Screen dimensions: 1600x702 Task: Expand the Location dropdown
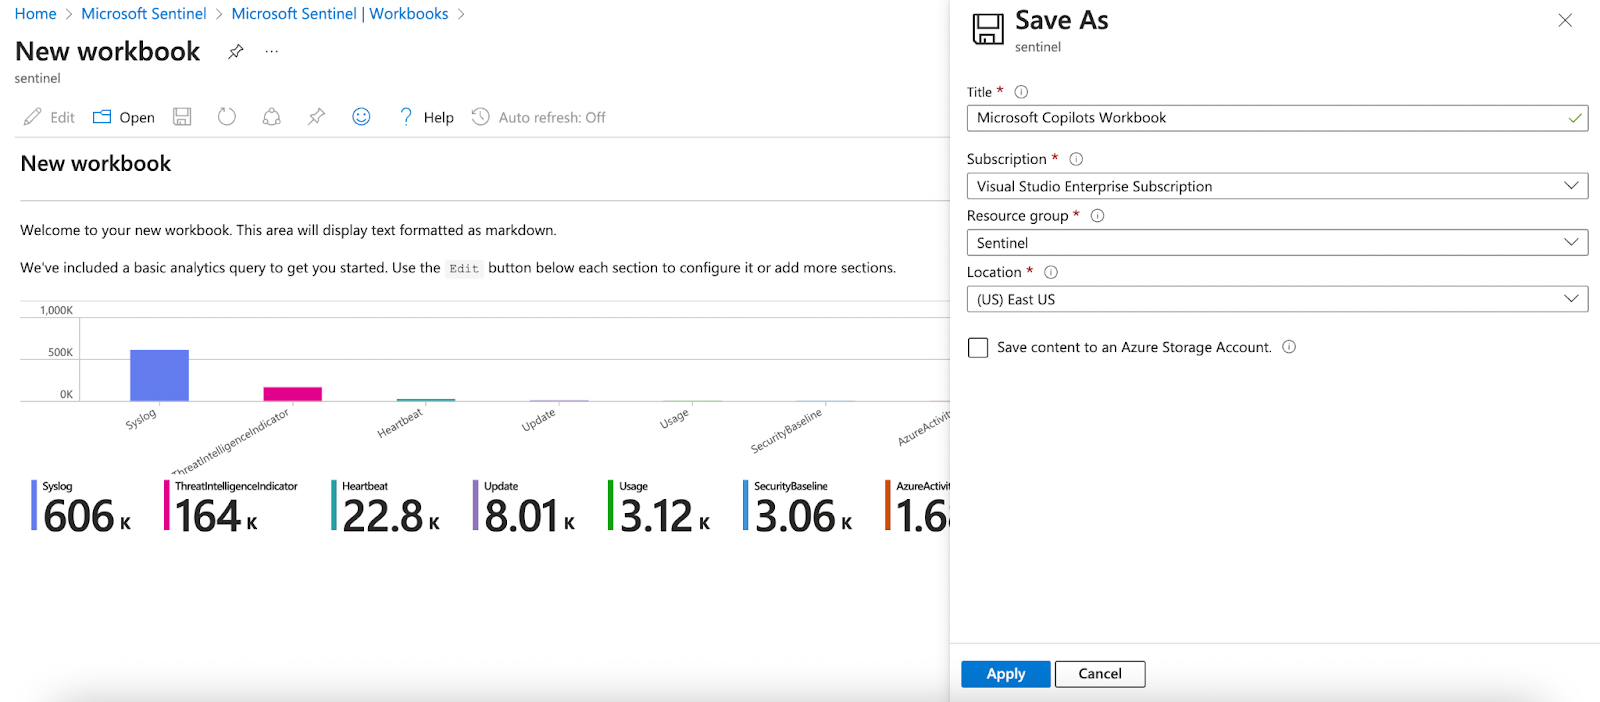(x=1277, y=299)
